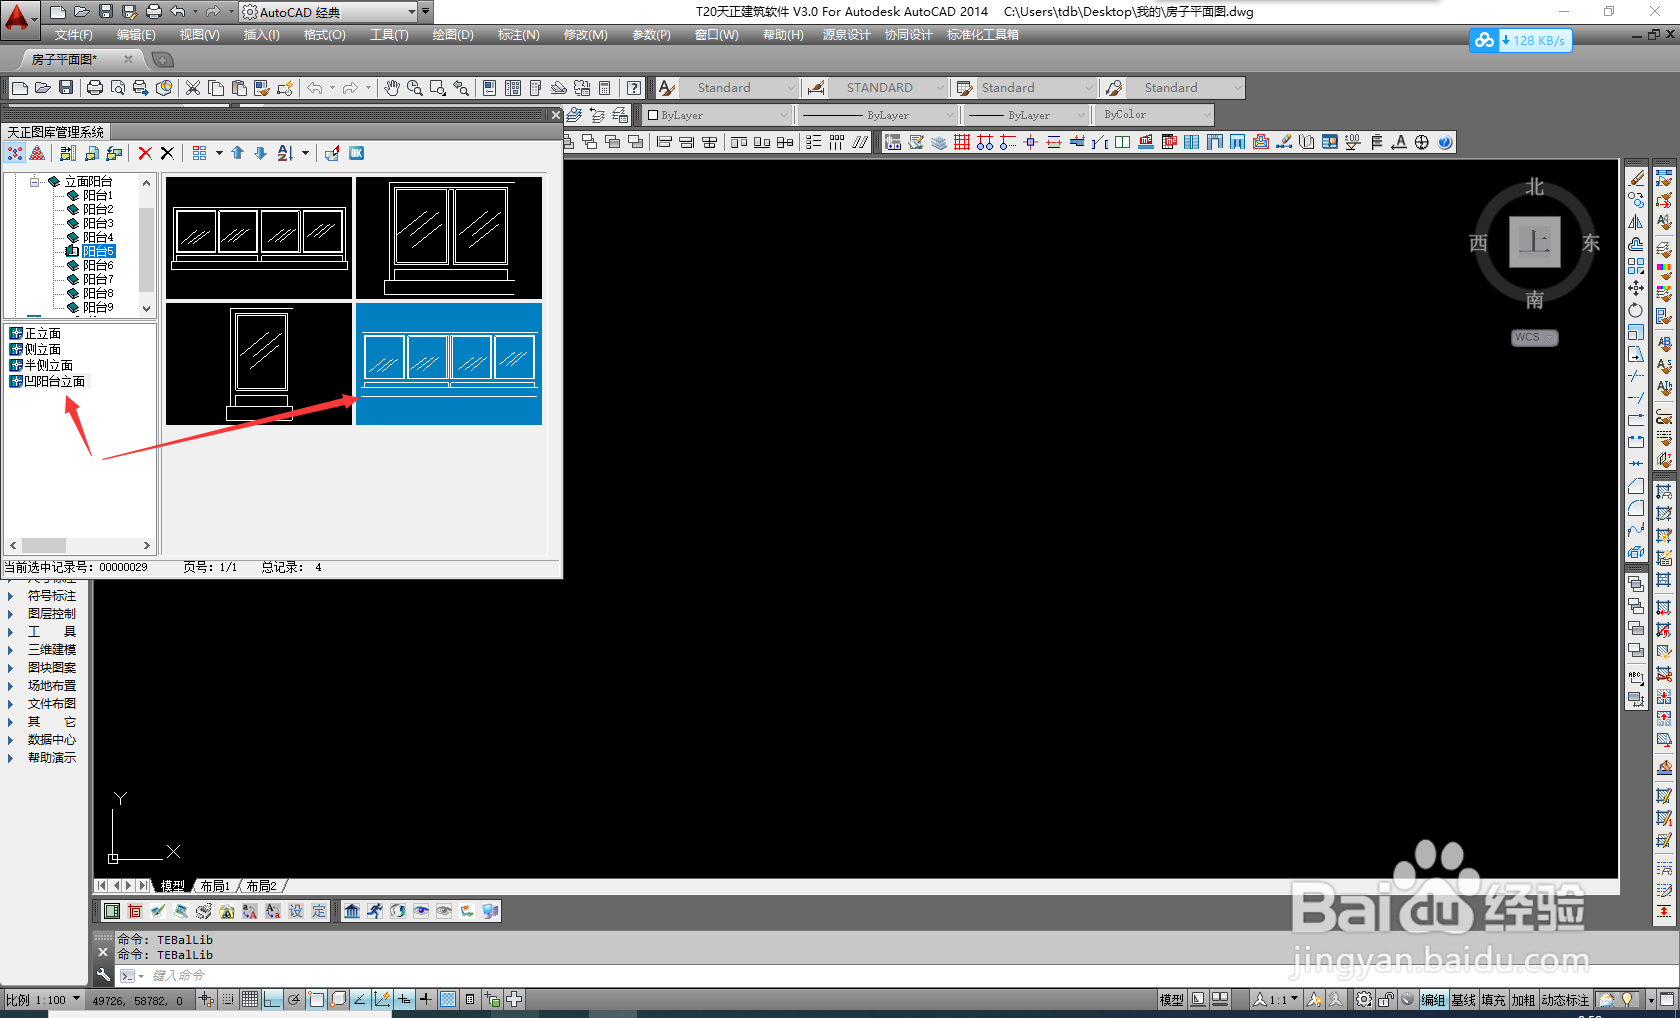This screenshot has height=1018, width=1680.
Task: Click the New drawing icon in standard toolbar
Action: click(x=19, y=88)
